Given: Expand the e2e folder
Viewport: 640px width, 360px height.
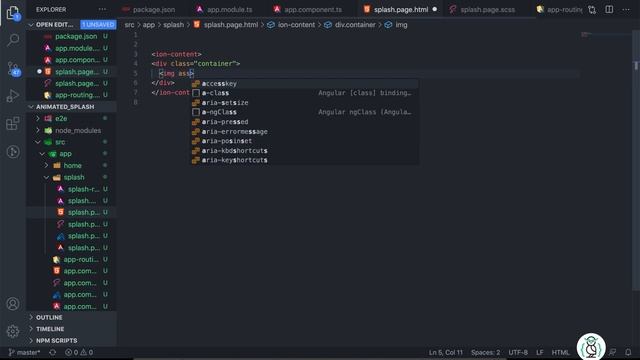Looking at the screenshot, I should 61,118.
